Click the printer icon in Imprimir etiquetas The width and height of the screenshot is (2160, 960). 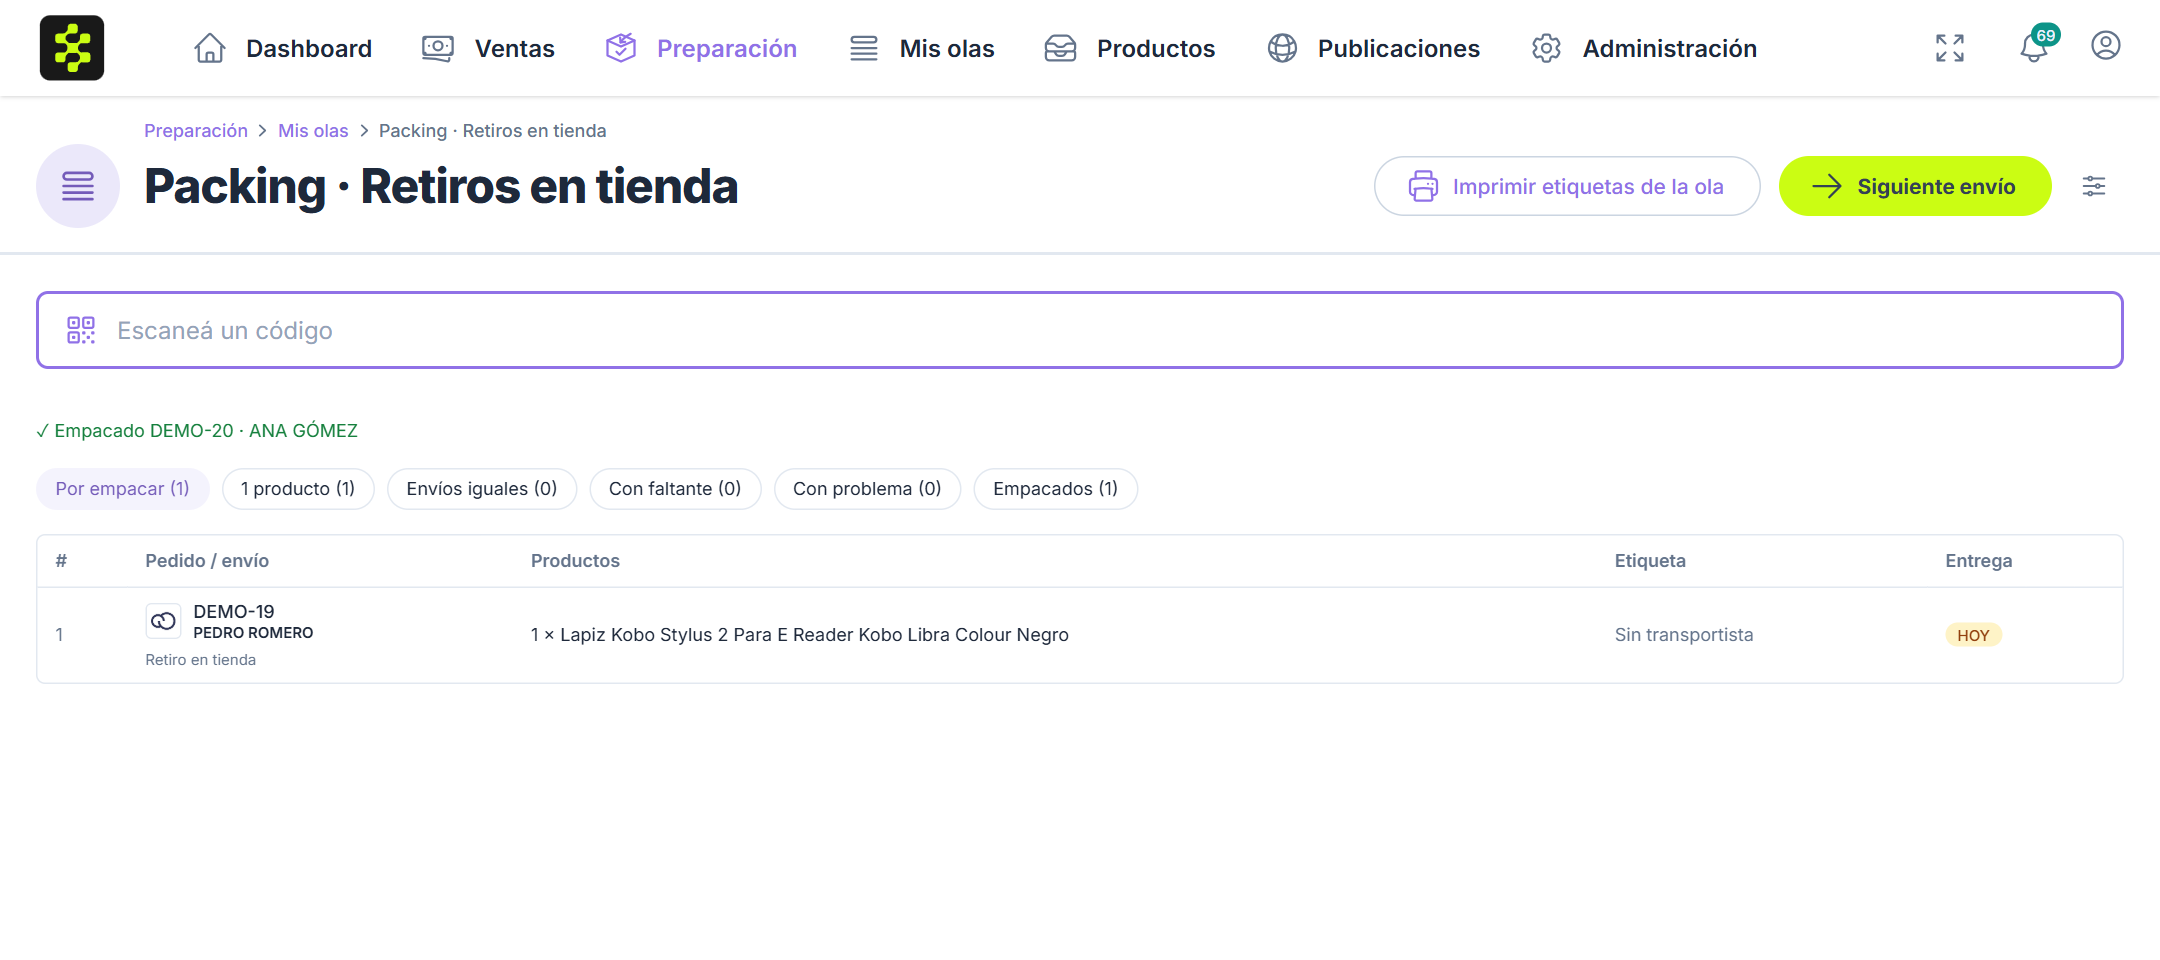[x=1424, y=186]
